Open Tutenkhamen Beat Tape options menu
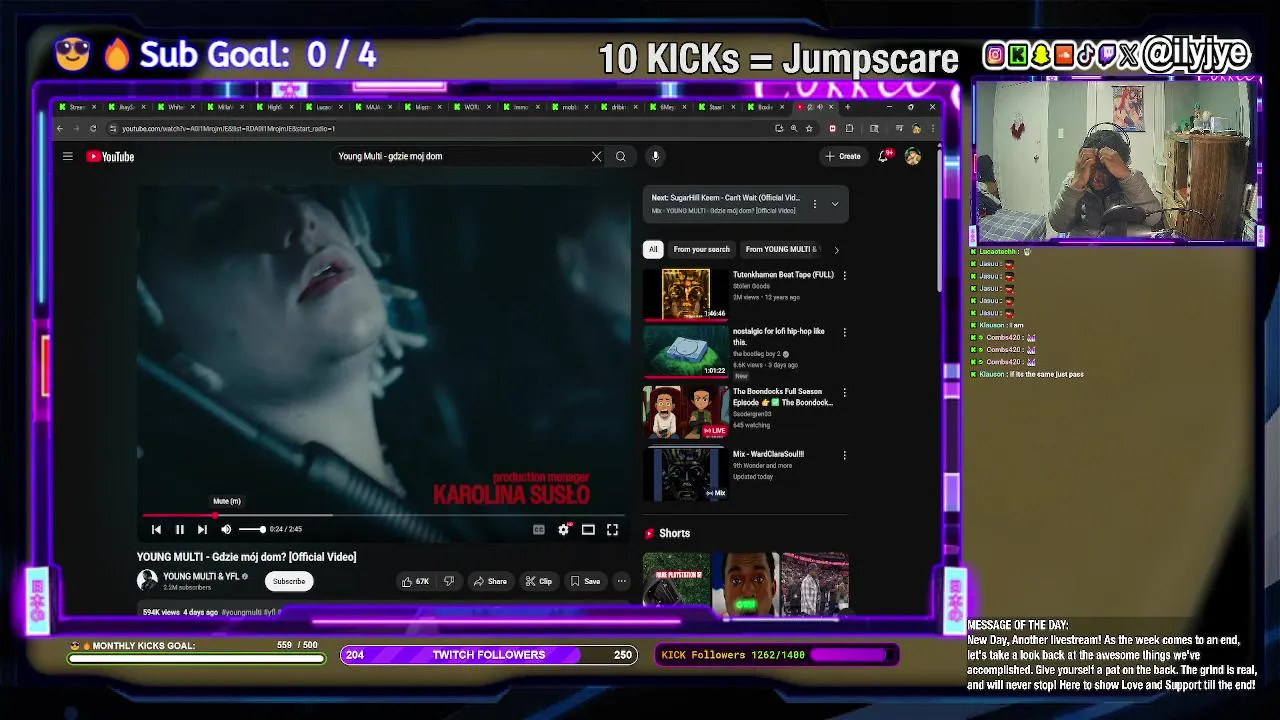1280x720 pixels. coord(844,275)
